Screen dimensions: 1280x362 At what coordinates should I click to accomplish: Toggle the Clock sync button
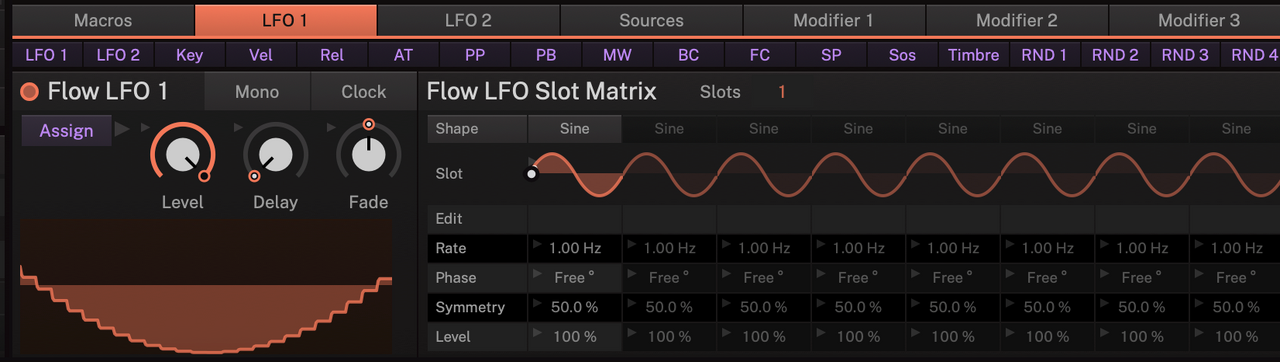(363, 92)
